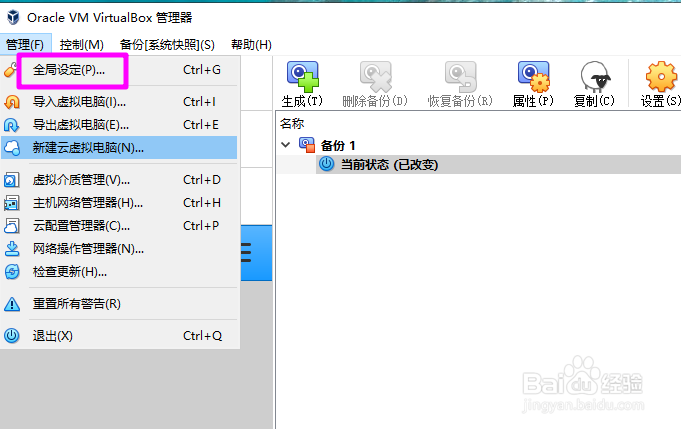Choose 退出(X) menu entry

pos(119,336)
